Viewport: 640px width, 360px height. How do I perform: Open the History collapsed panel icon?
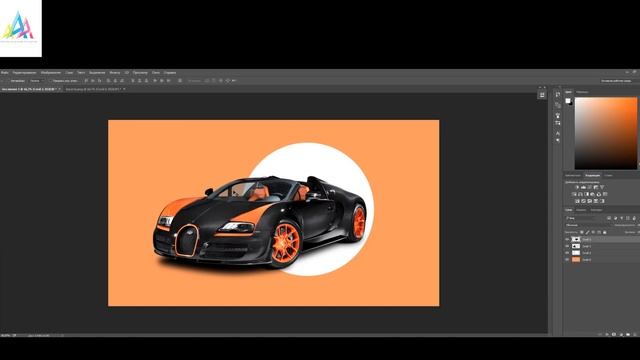pos(558,94)
